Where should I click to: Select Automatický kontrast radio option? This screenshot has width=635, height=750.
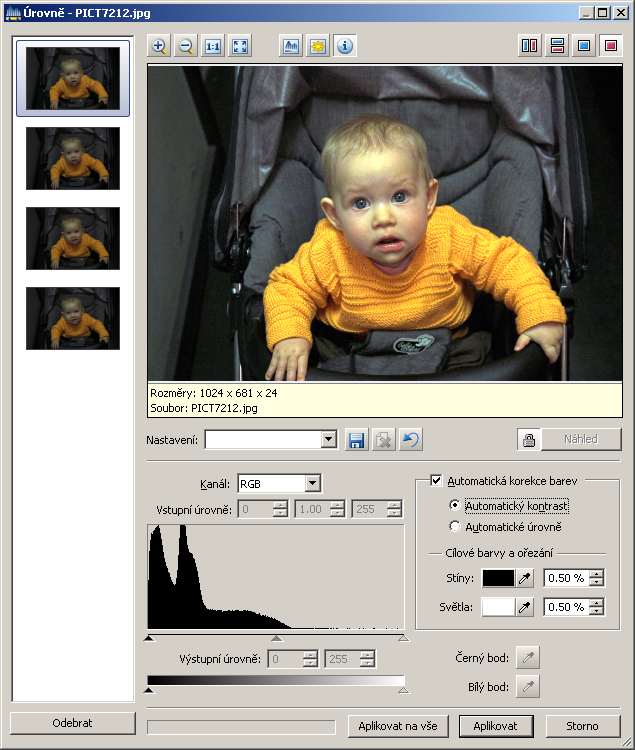point(456,506)
